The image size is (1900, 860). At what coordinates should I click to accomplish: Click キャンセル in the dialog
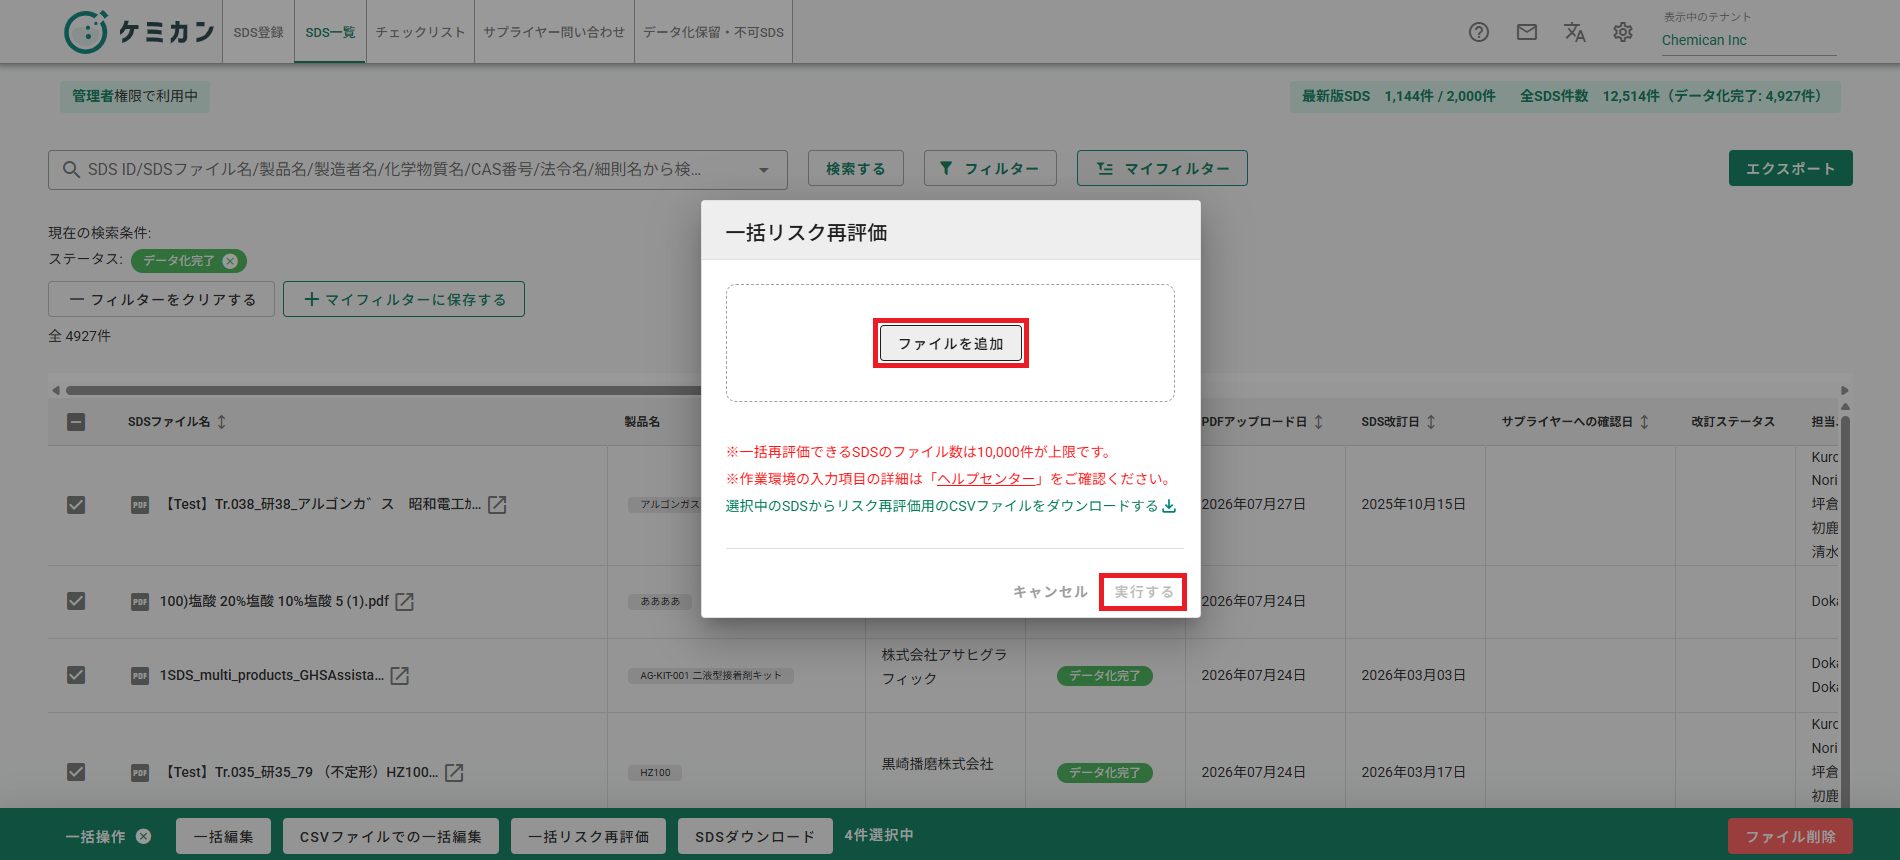(1050, 592)
